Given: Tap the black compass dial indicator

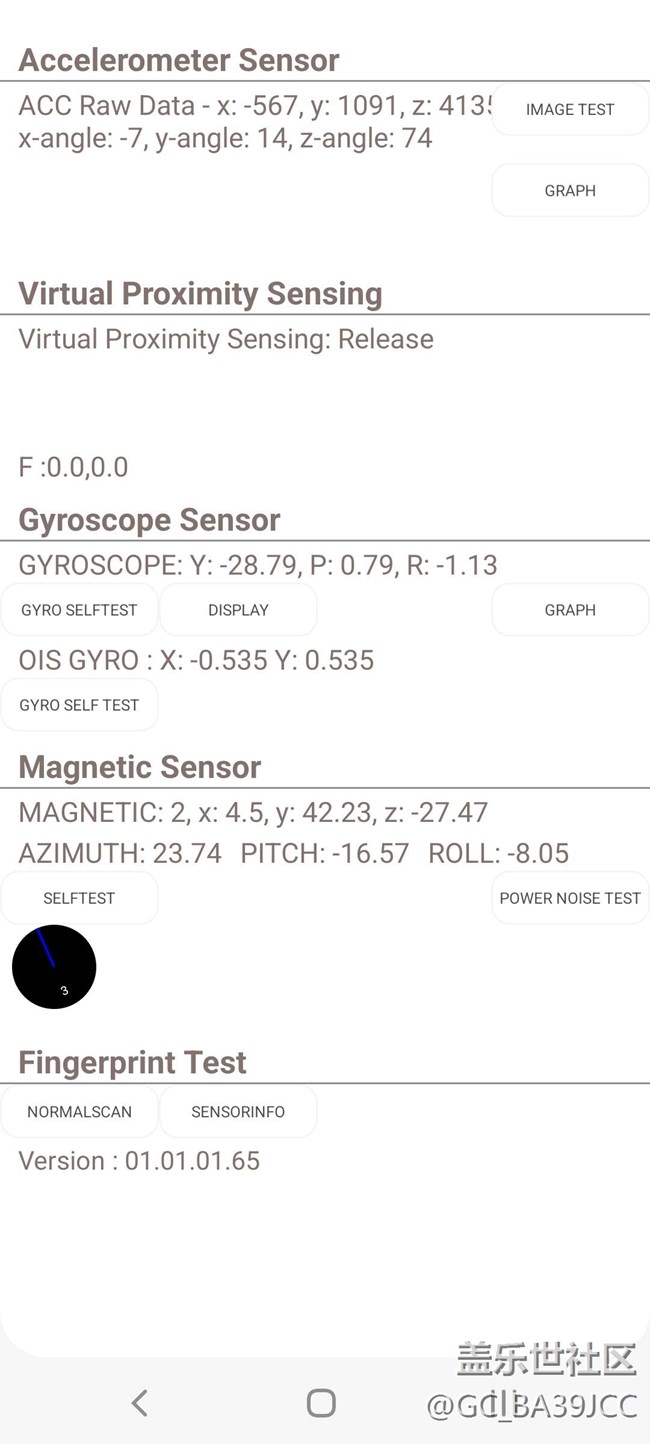Looking at the screenshot, I should (54, 966).
